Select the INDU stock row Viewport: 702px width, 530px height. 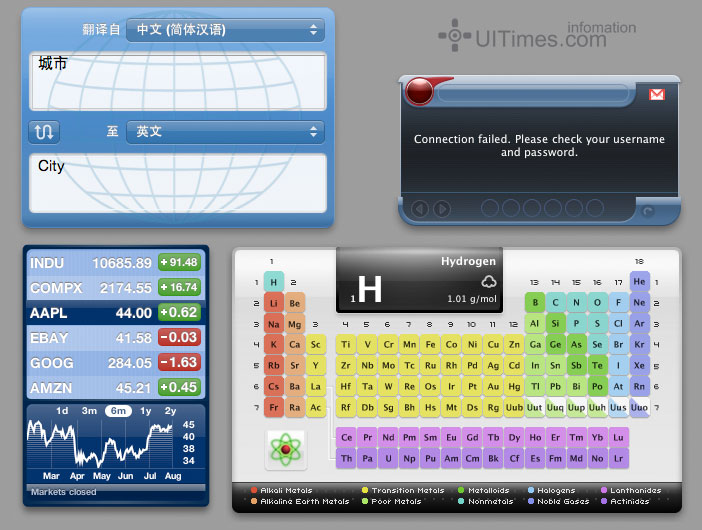116,263
